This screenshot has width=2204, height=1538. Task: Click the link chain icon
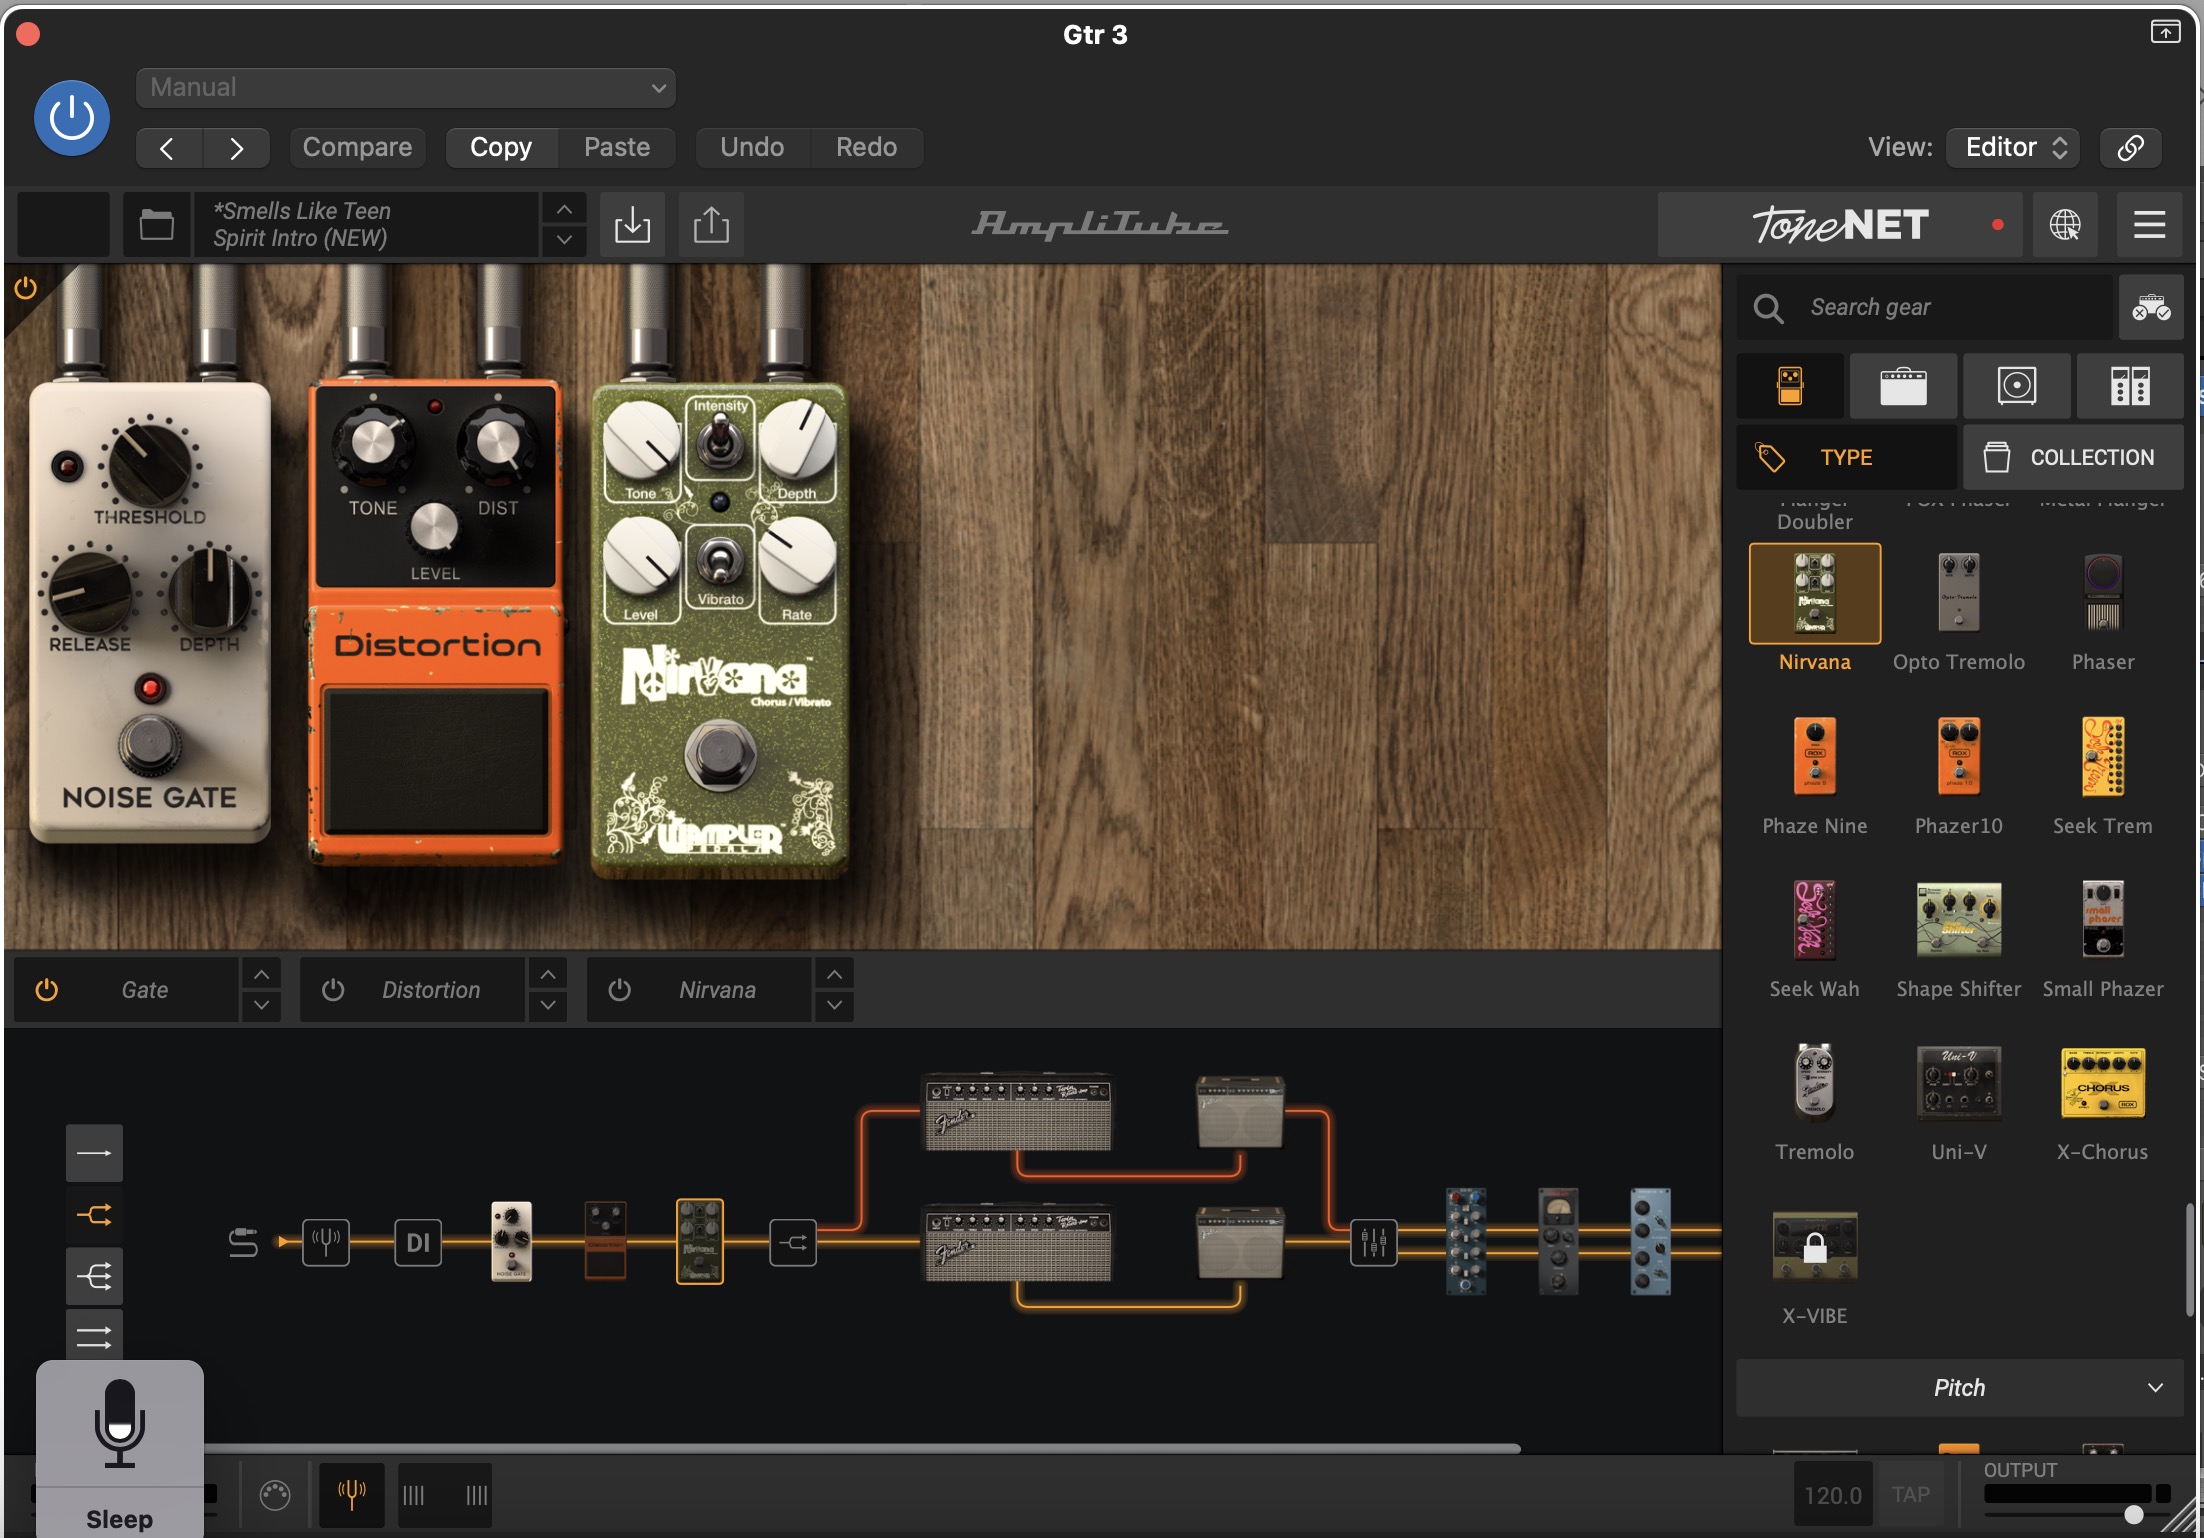[2130, 148]
